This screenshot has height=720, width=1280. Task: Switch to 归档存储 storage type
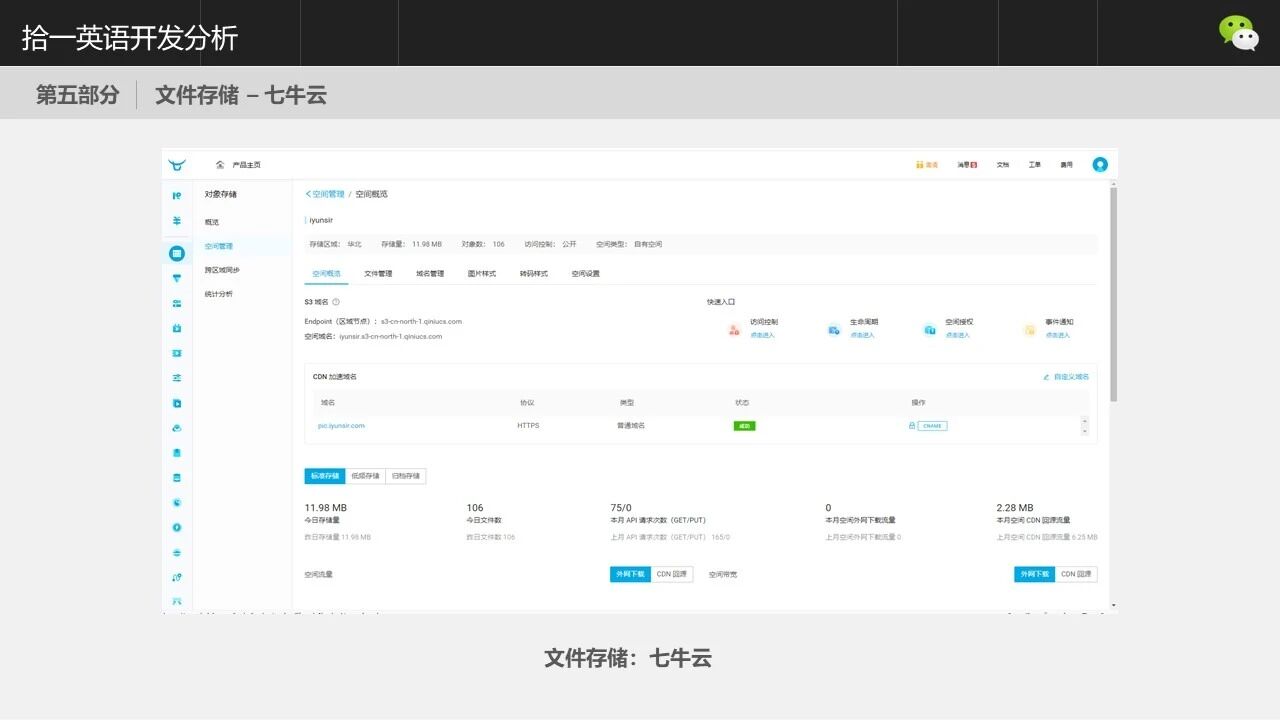pos(406,476)
